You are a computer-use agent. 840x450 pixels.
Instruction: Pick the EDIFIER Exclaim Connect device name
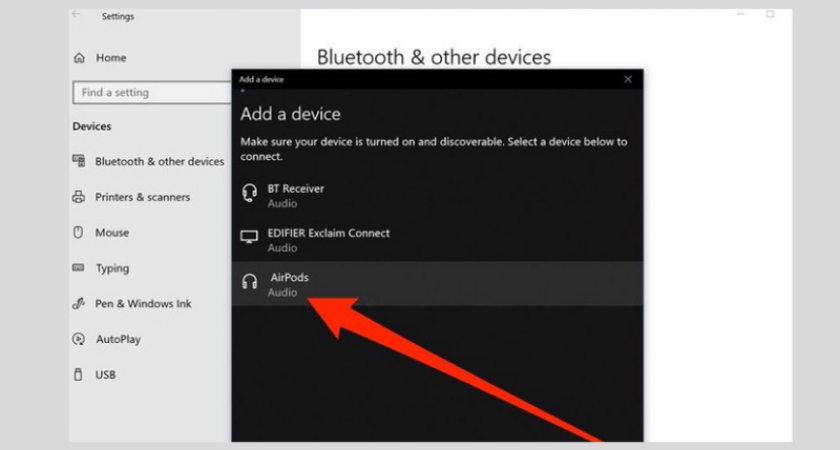(x=328, y=233)
